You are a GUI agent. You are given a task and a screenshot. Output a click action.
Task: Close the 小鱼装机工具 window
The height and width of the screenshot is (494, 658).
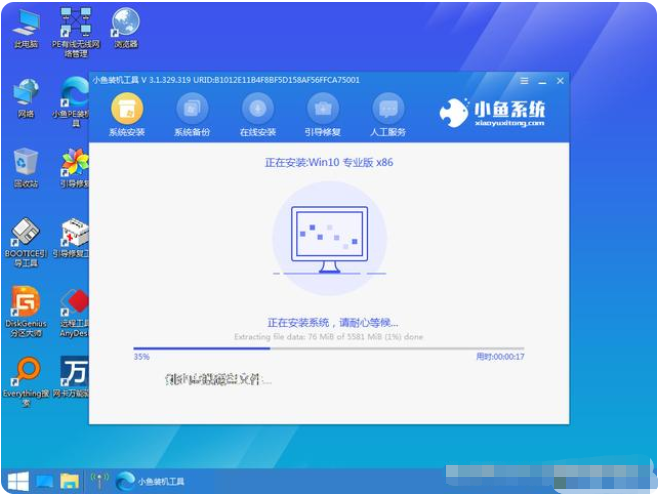click(560, 81)
